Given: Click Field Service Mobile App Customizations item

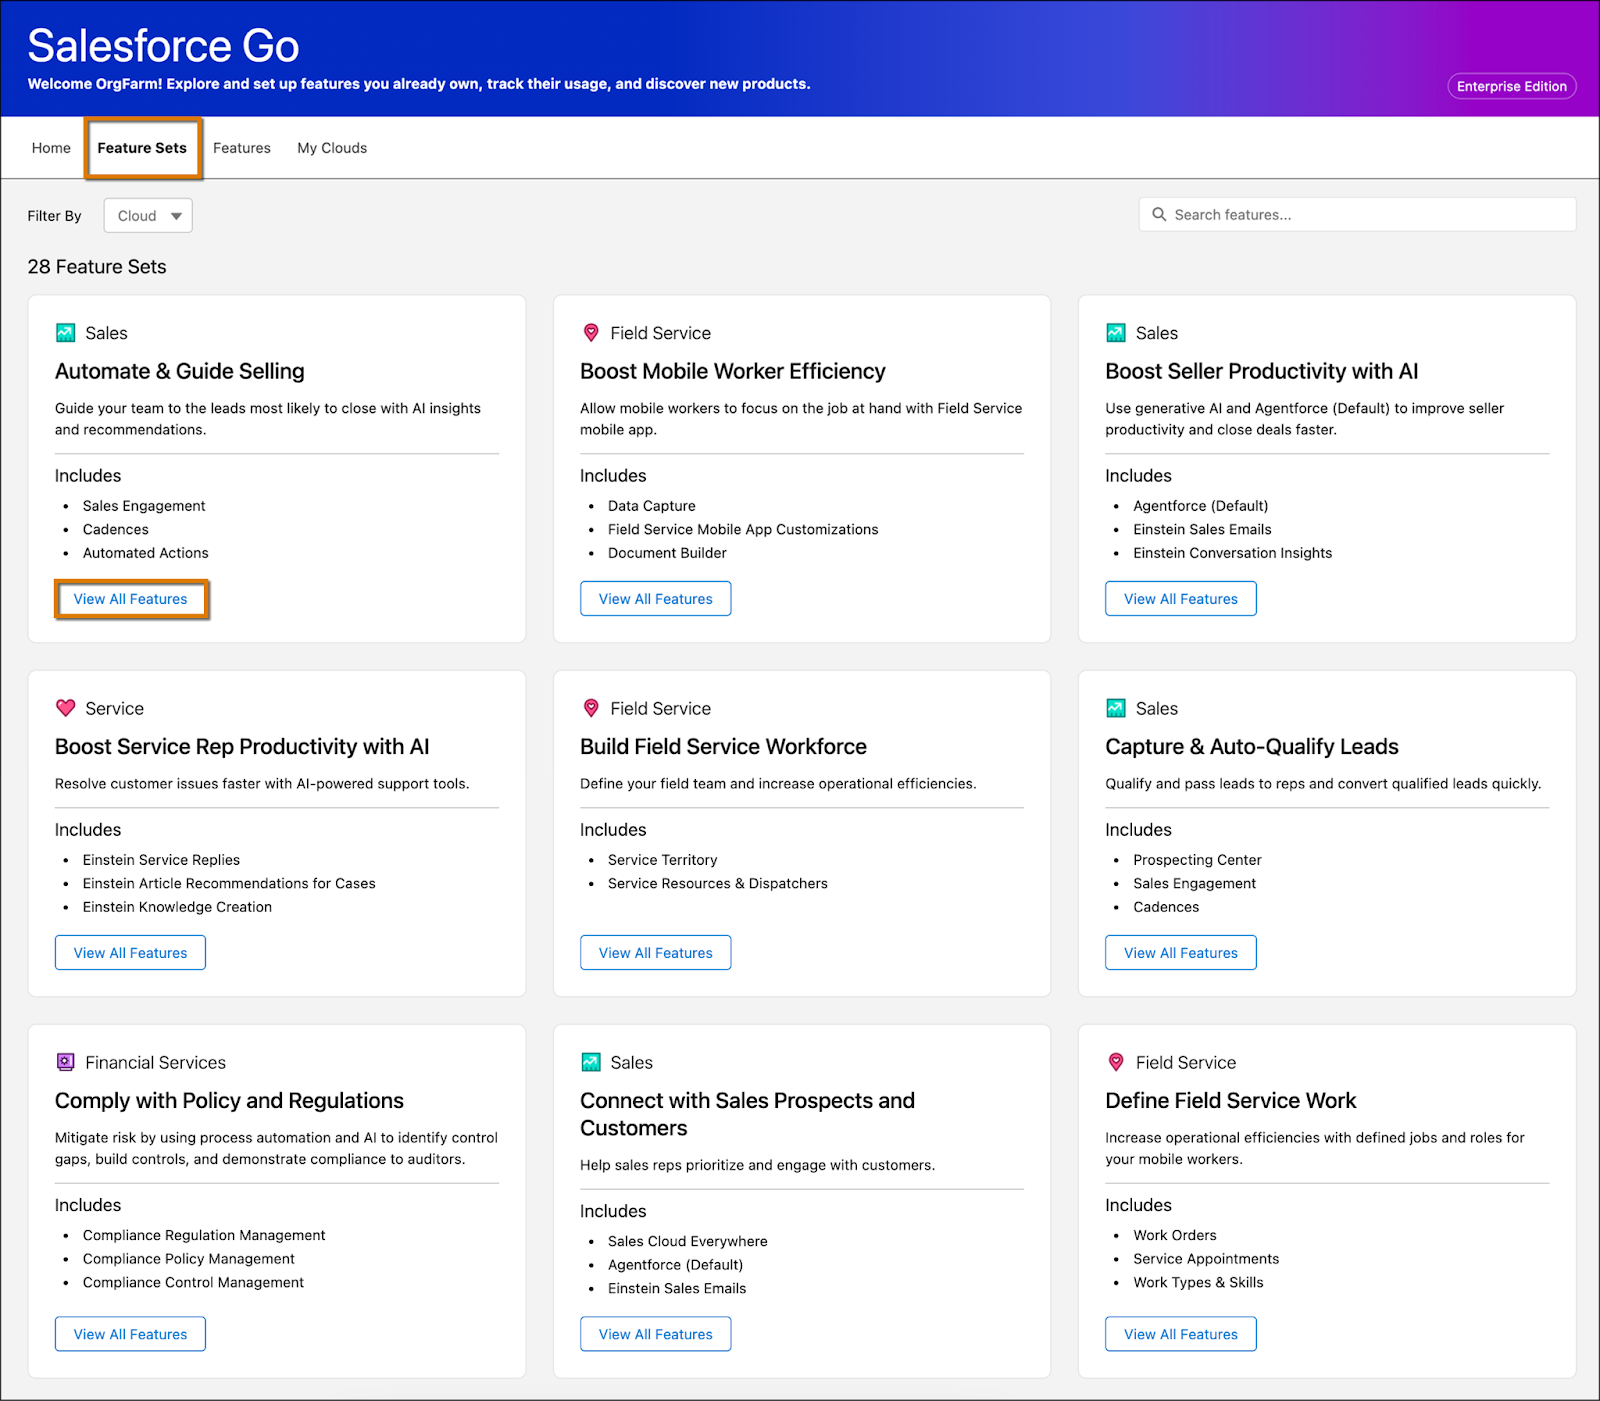Looking at the screenshot, I should pyautogui.click(x=743, y=529).
